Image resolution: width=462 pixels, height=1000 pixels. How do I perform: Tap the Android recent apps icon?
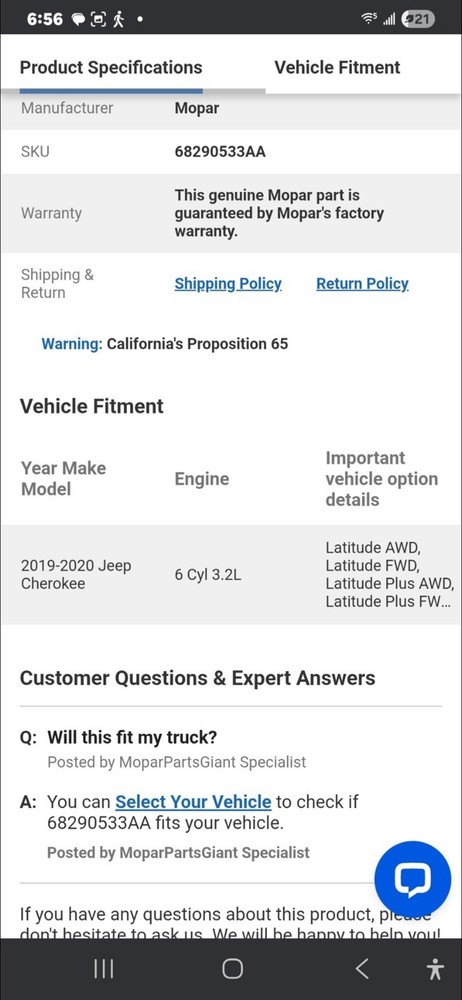coord(103,969)
